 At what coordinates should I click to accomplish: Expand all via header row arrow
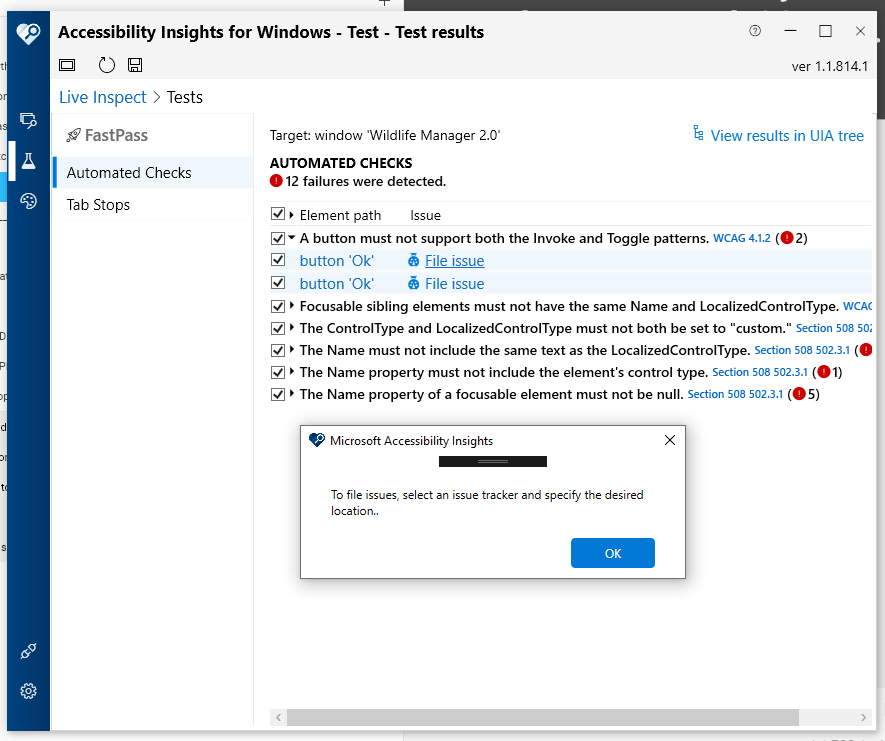[x=291, y=214]
